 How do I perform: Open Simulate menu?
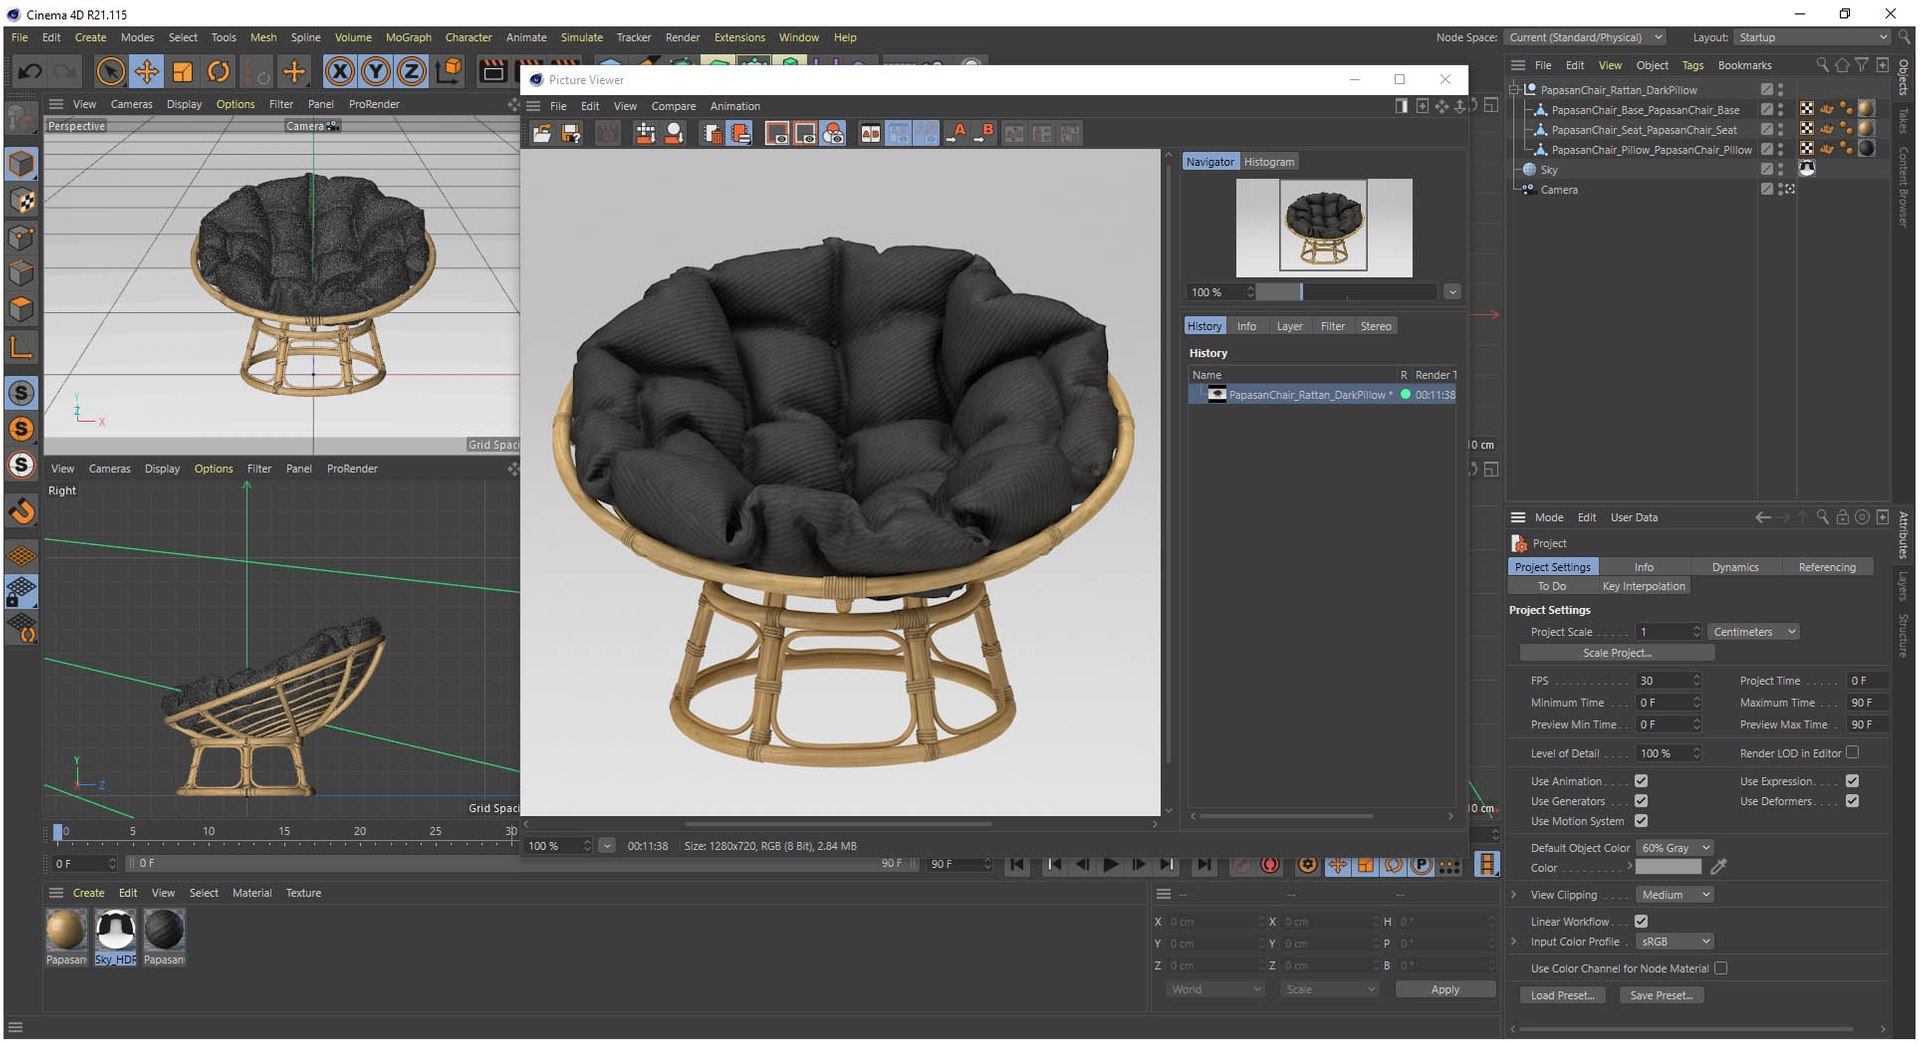[581, 37]
